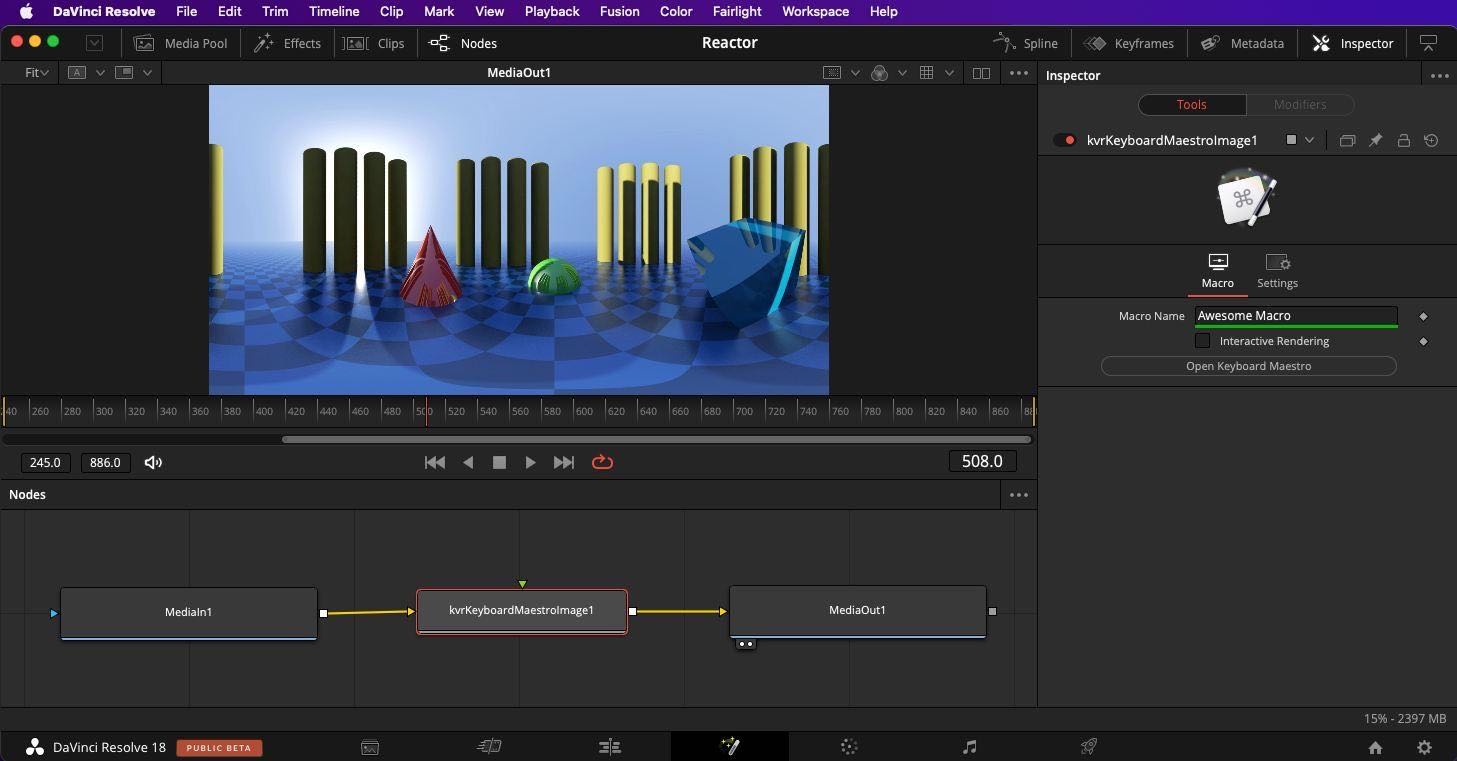Screen dimensions: 1457x761
Task: Pin the kvrKeyboardMaestroImage1 tool in Inspector
Action: (1375, 141)
